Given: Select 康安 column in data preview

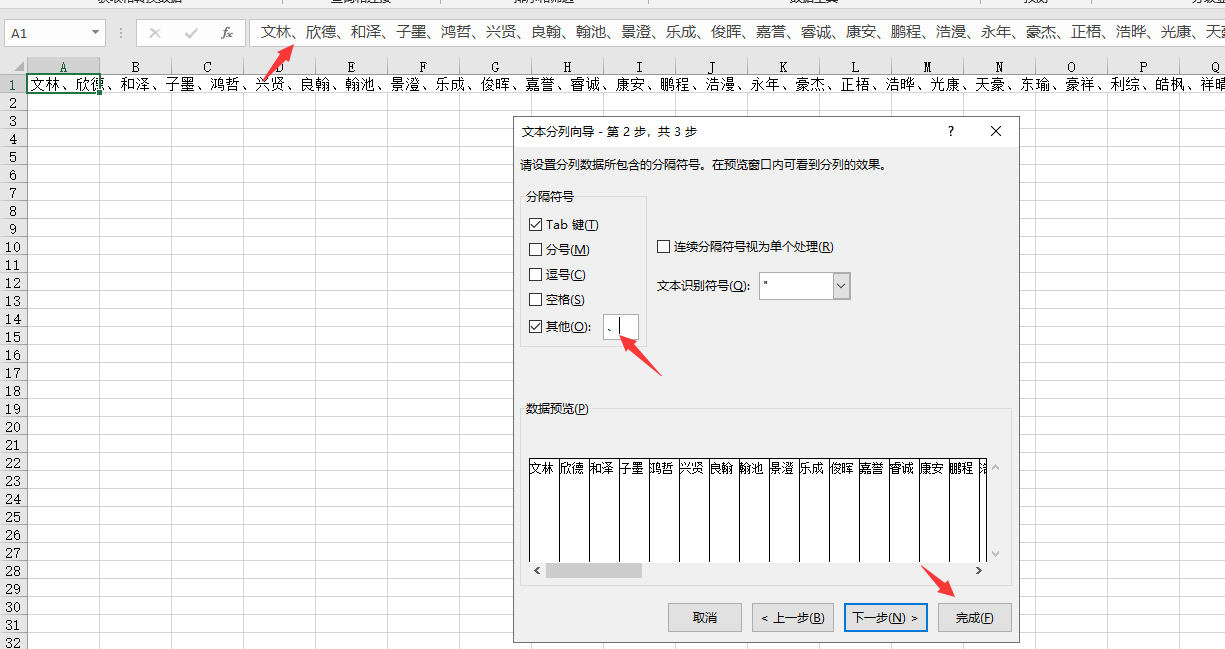Looking at the screenshot, I should 934,510.
